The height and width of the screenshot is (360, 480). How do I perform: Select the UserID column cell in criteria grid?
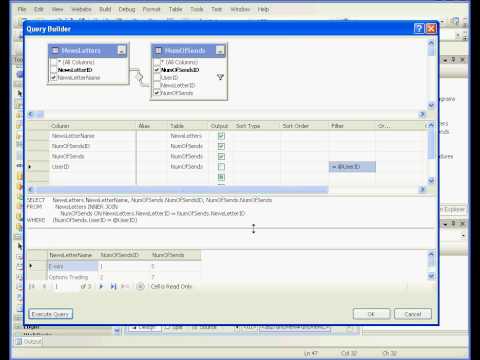(x=93, y=167)
